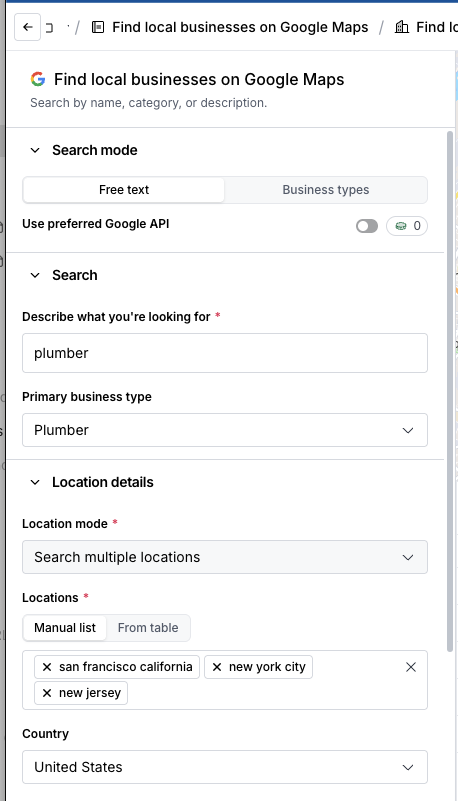Select the From table tab
The image size is (458, 801).
coord(148,628)
